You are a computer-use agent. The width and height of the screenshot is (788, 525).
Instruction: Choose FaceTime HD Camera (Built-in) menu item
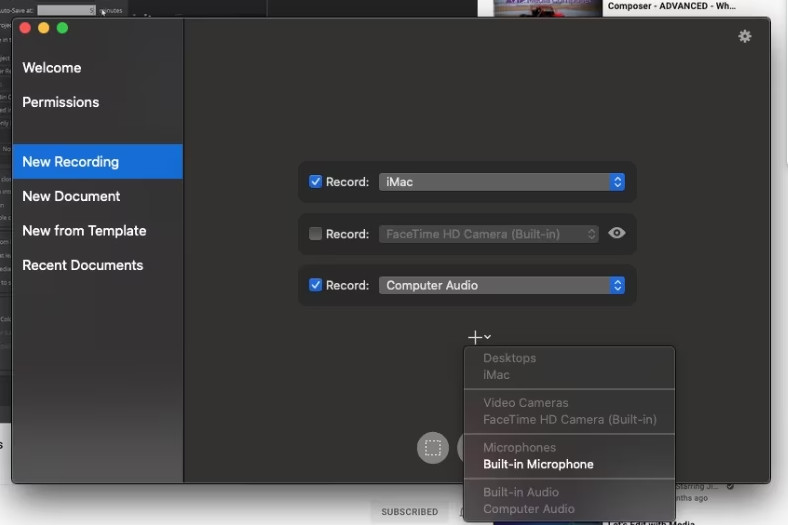tap(570, 419)
